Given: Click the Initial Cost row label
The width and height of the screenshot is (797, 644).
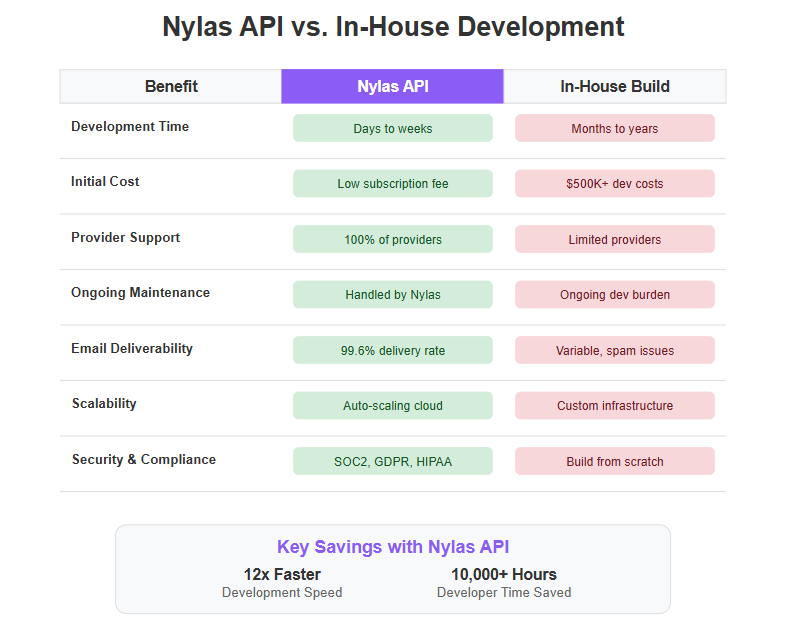Looking at the screenshot, I should coord(105,181).
